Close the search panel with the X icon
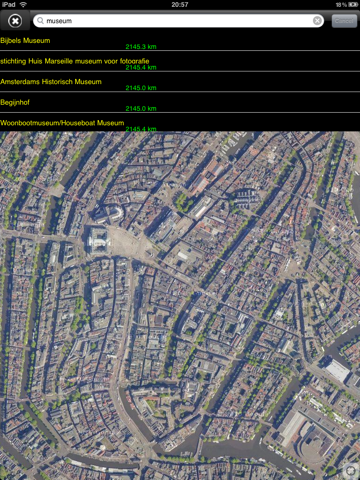 [x=15, y=21]
